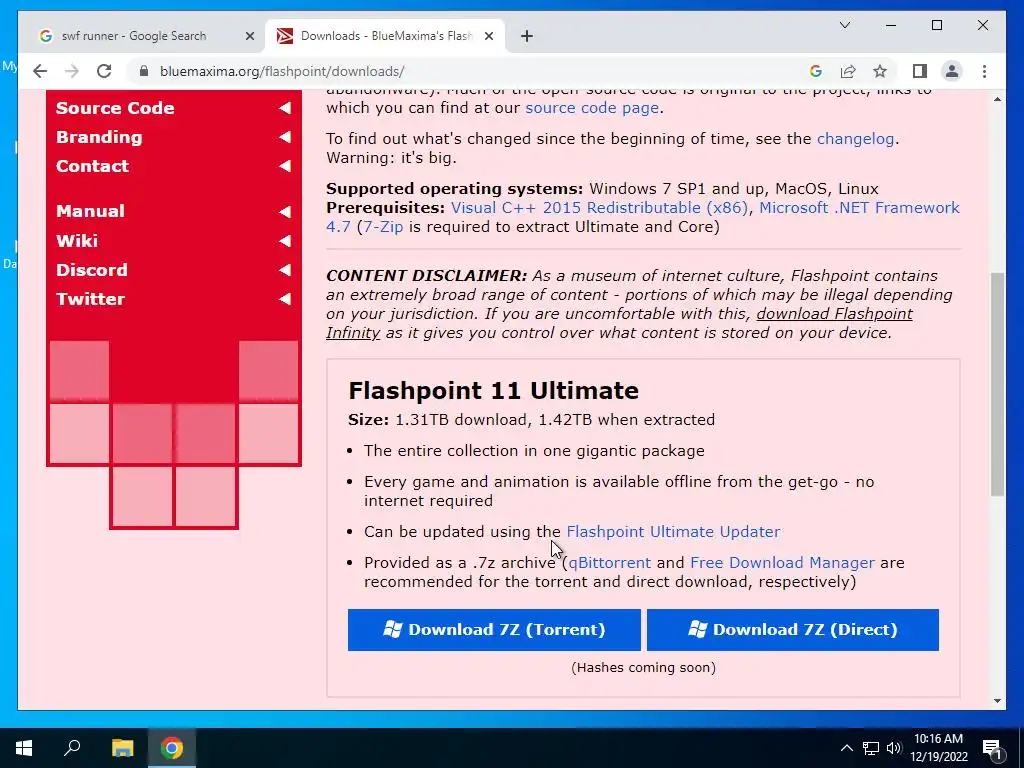Bookmark this page with the star icon
This screenshot has width=1024, height=768.
pyautogui.click(x=880, y=71)
